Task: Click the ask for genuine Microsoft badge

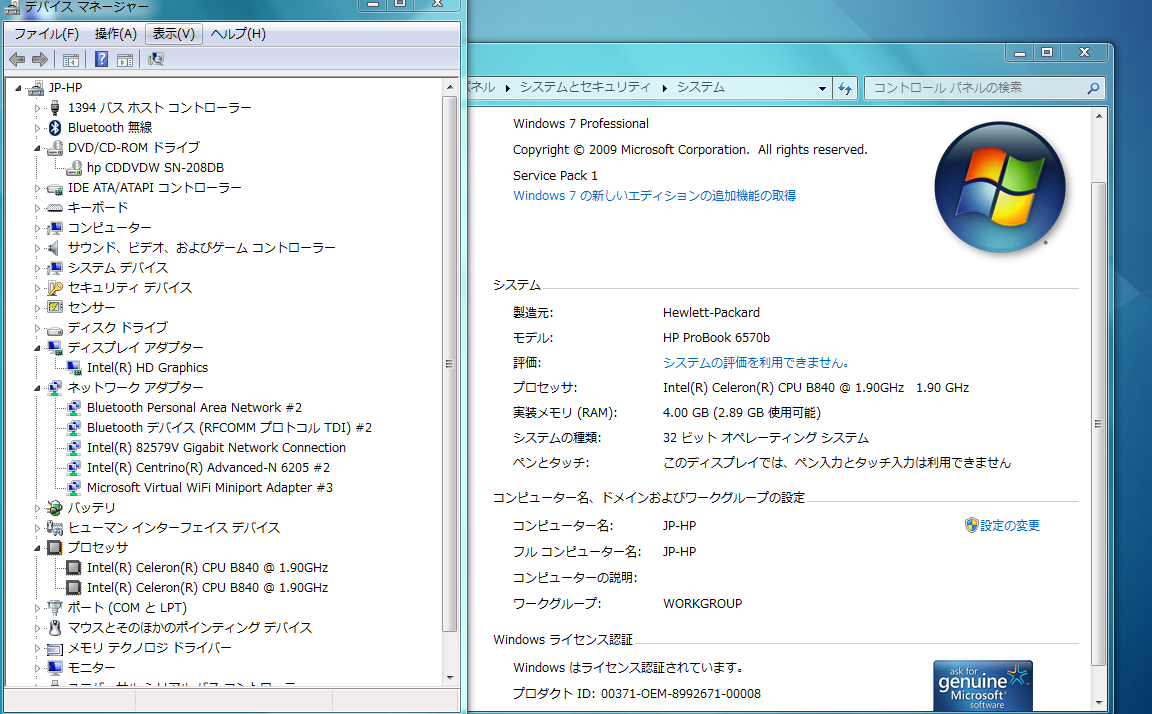Action: [x=982, y=685]
